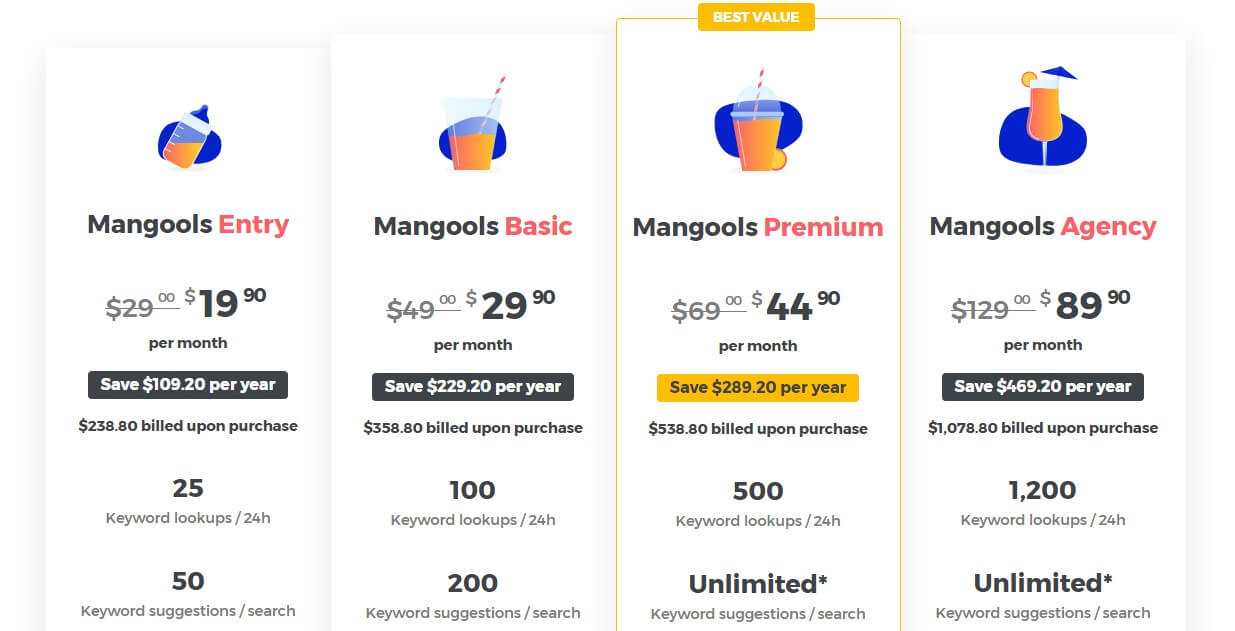Click the yellow Save $289.20 per year badge

757,388
